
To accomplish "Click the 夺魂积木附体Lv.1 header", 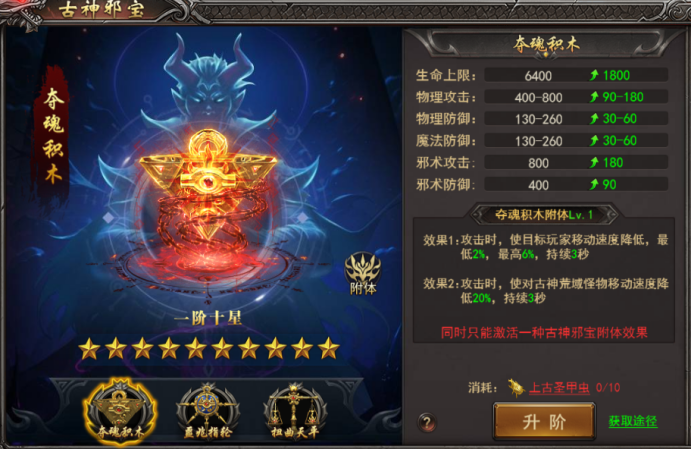I will point(544,215).
